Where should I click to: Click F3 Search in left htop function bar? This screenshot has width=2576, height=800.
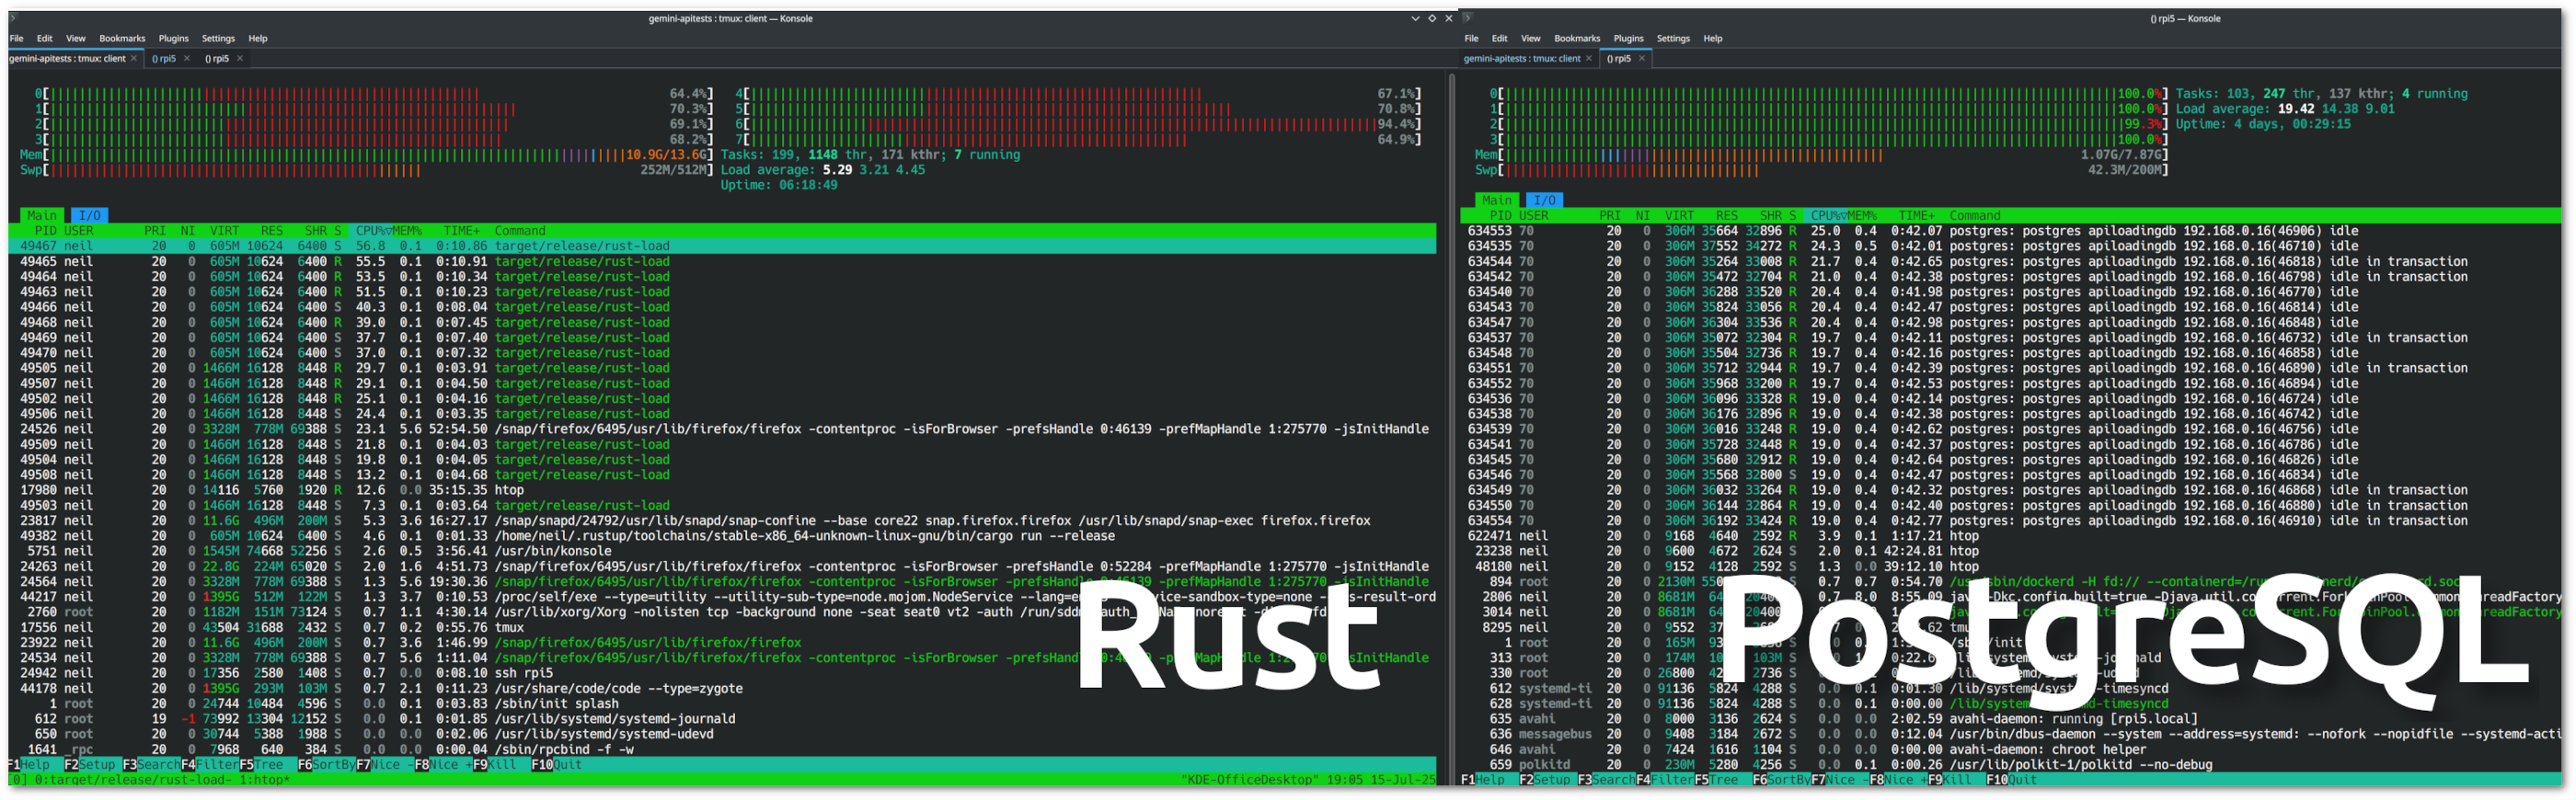[x=151, y=764]
